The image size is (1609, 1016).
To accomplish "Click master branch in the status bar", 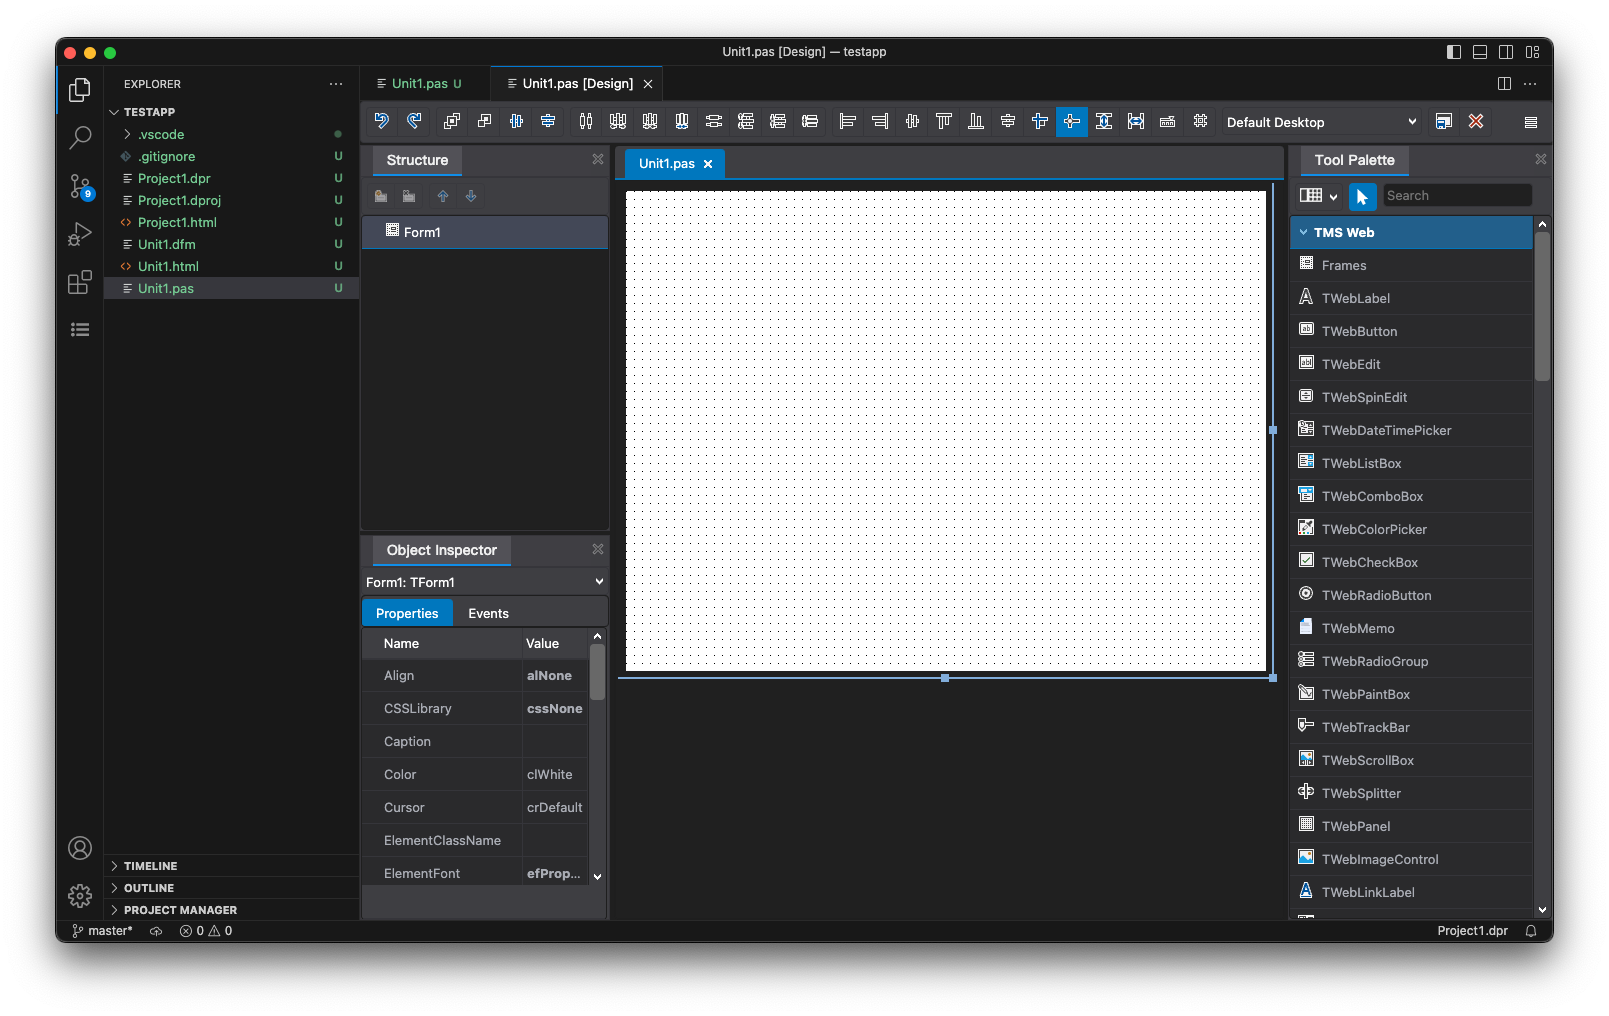I will [102, 931].
